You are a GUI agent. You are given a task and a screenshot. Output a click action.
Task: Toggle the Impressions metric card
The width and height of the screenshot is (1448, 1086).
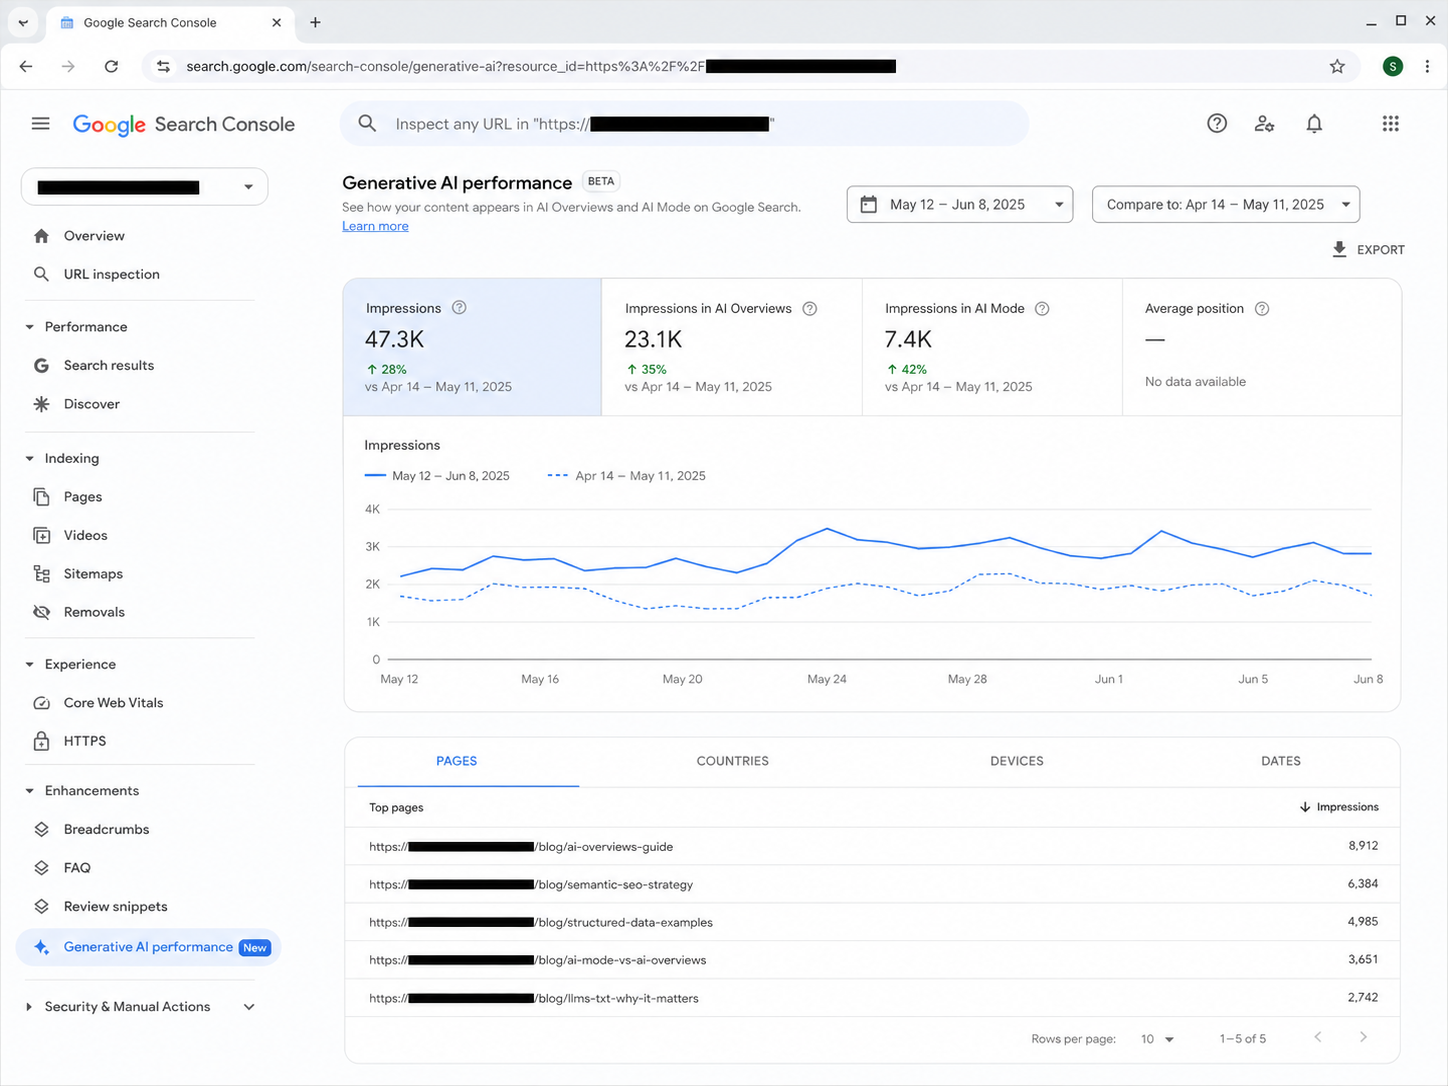click(472, 347)
